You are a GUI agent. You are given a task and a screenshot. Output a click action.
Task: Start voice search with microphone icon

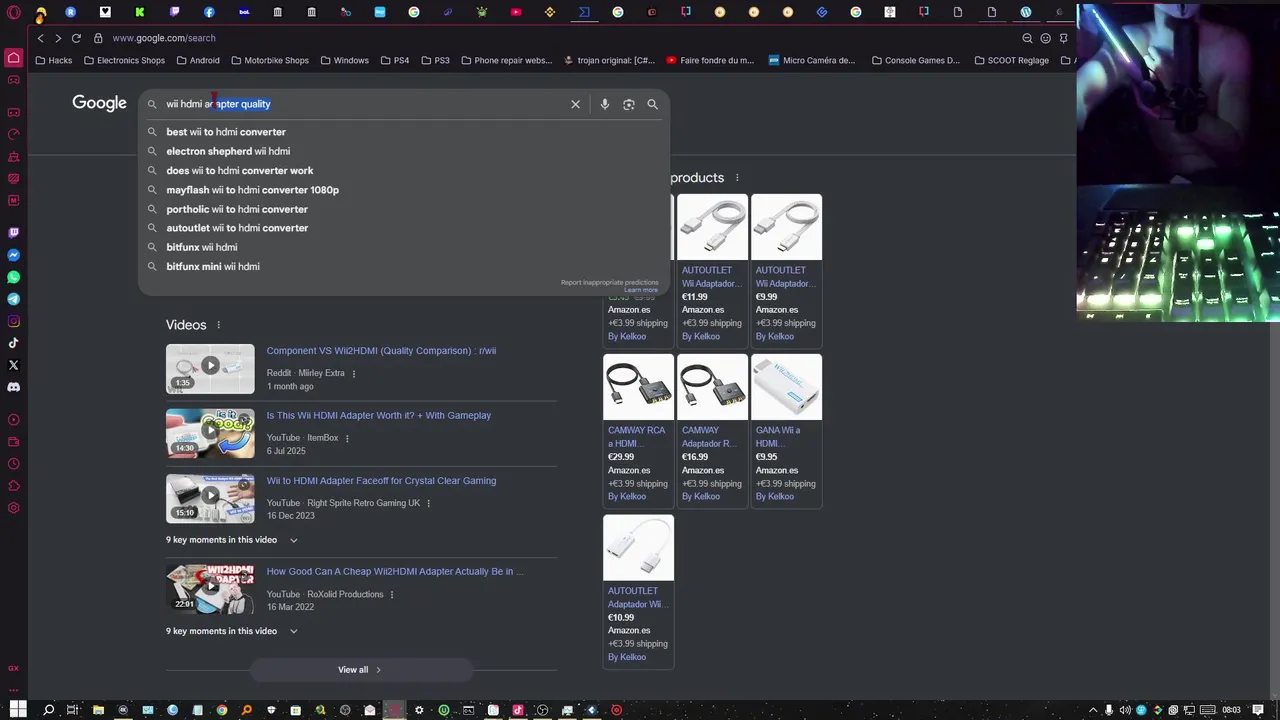(x=604, y=104)
